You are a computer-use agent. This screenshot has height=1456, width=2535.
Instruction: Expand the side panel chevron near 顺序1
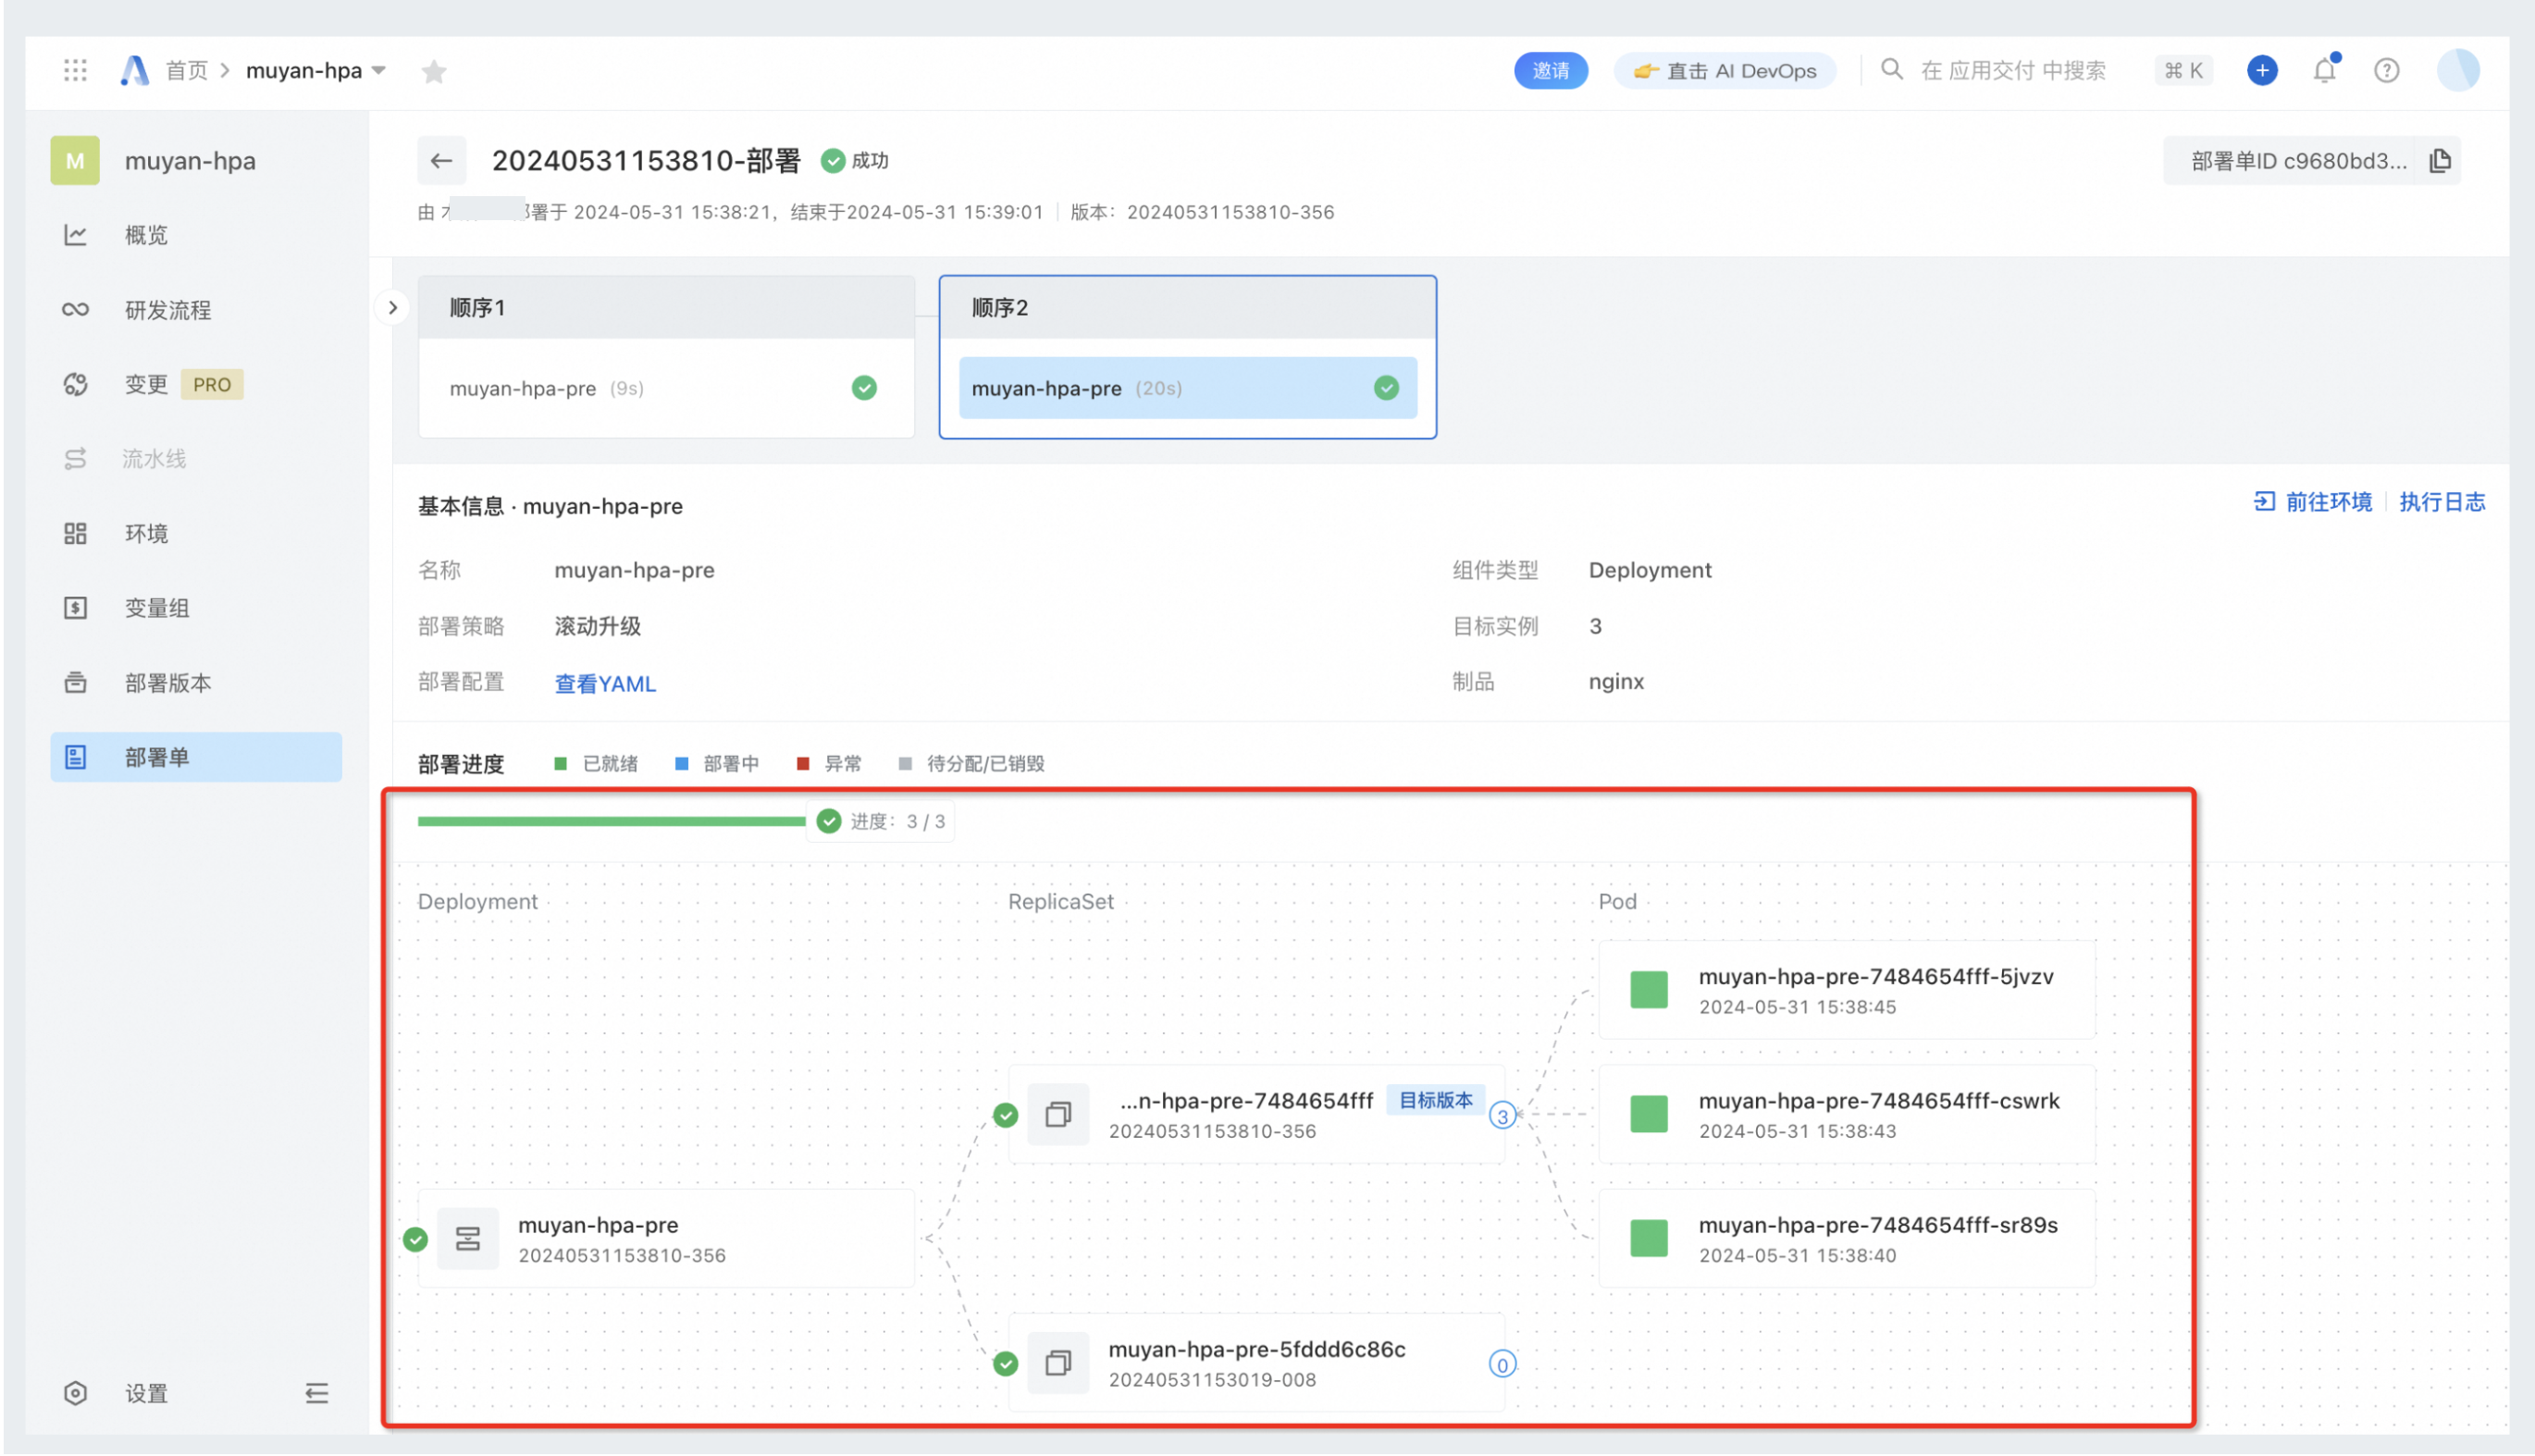tap(393, 308)
